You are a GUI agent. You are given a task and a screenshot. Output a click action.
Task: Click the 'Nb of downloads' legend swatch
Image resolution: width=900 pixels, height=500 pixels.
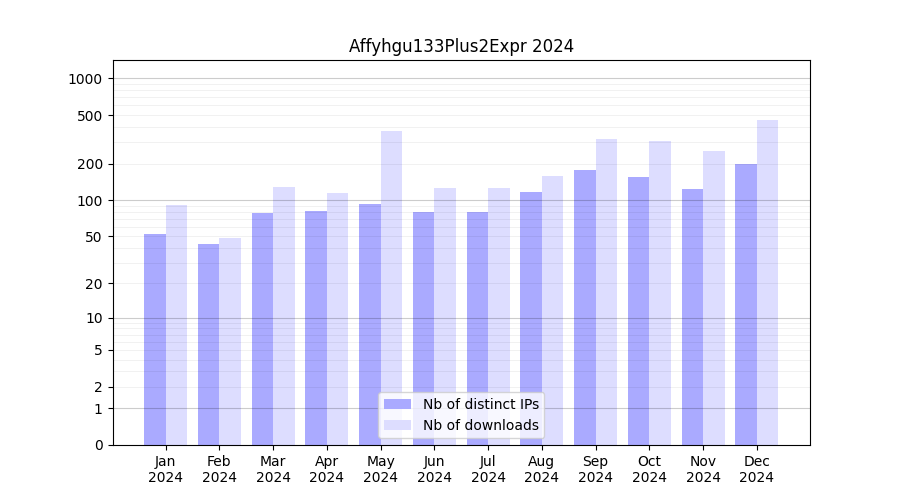(x=397, y=425)
